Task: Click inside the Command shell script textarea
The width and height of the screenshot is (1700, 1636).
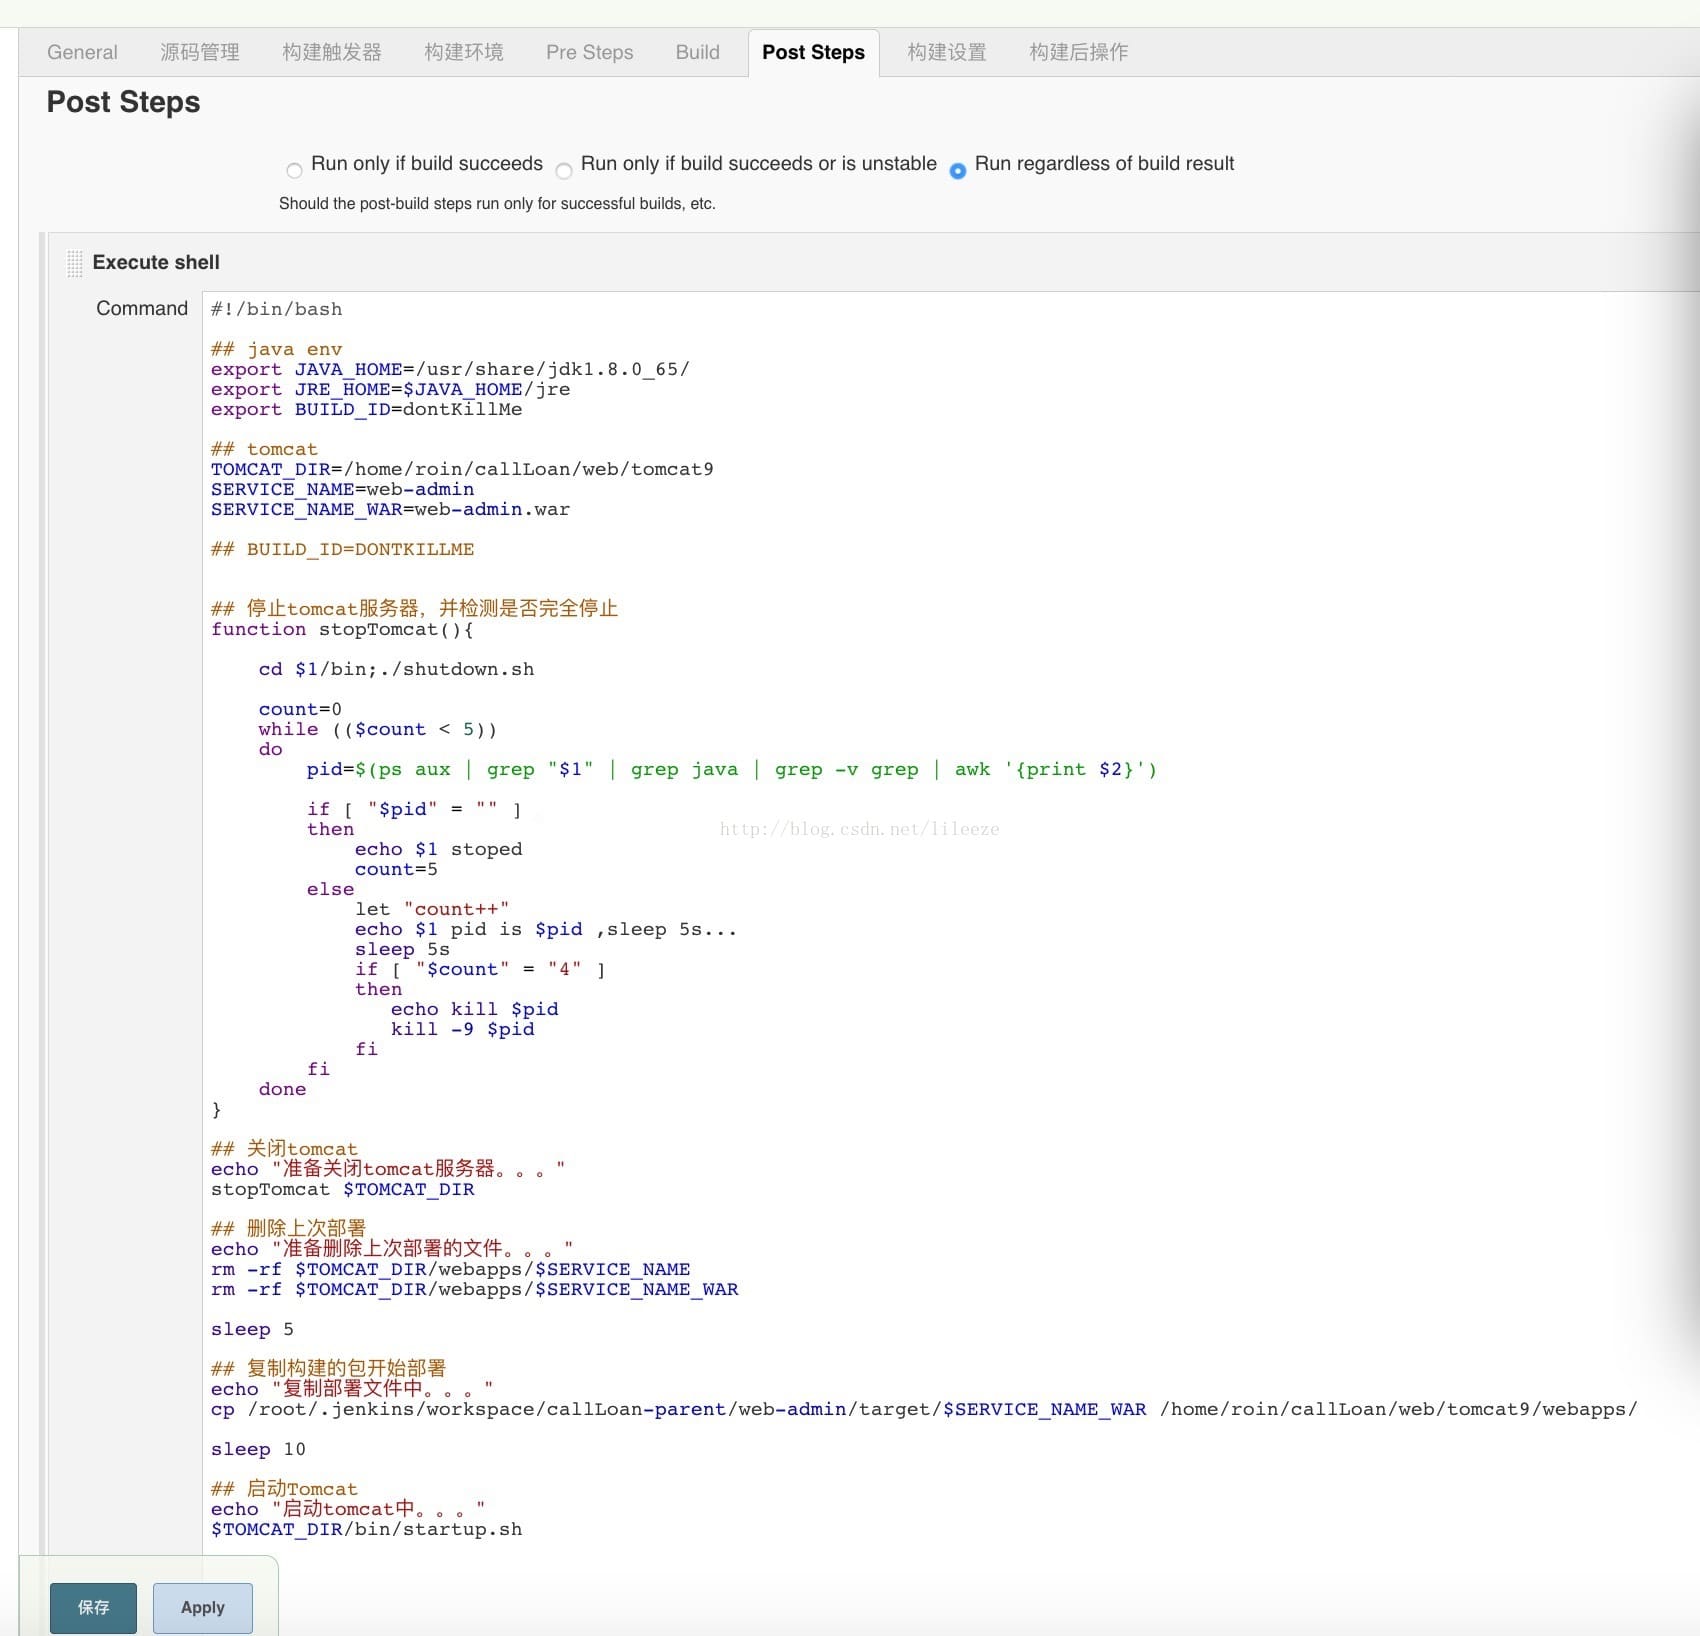Action: click(x=1000, y=1000)
